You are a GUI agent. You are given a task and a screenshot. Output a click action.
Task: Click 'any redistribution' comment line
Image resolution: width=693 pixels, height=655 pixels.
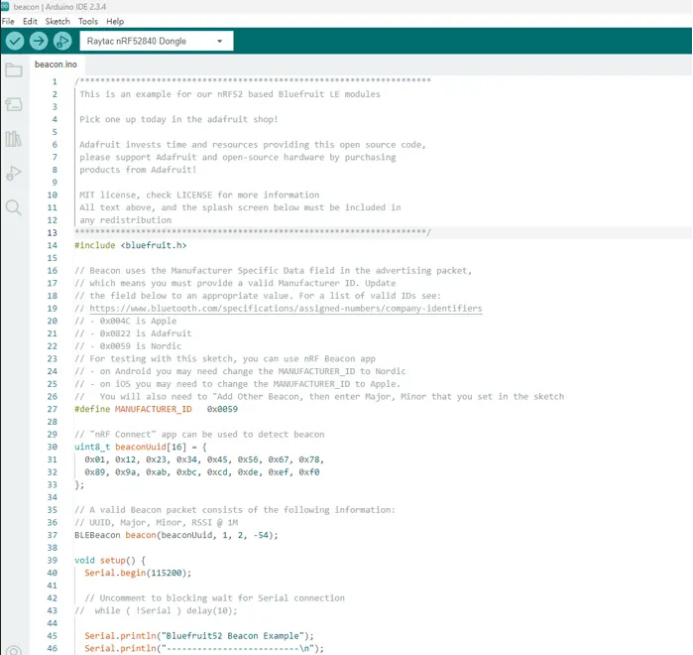point(126,220)
